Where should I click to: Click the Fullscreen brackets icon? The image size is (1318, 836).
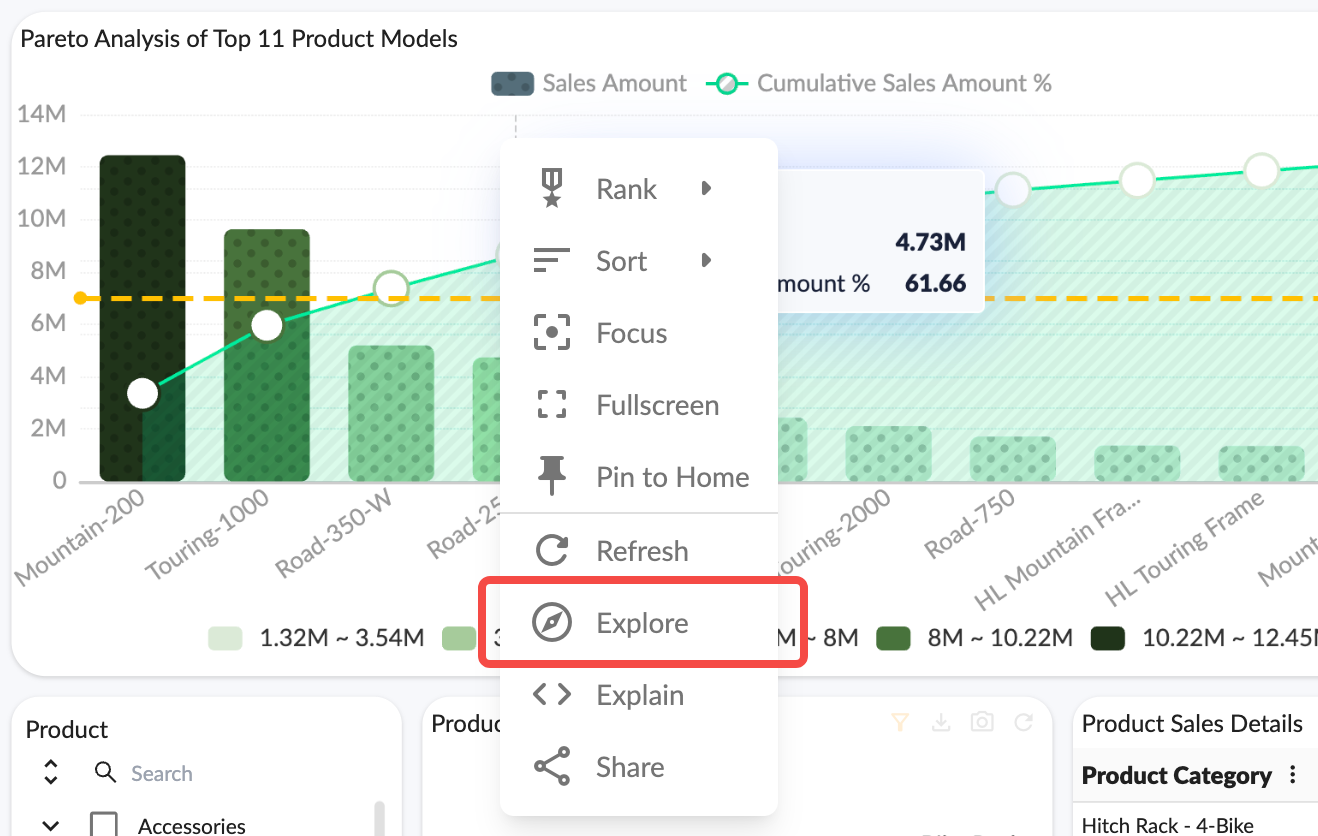pyautogui.click(x=551, y=405)
